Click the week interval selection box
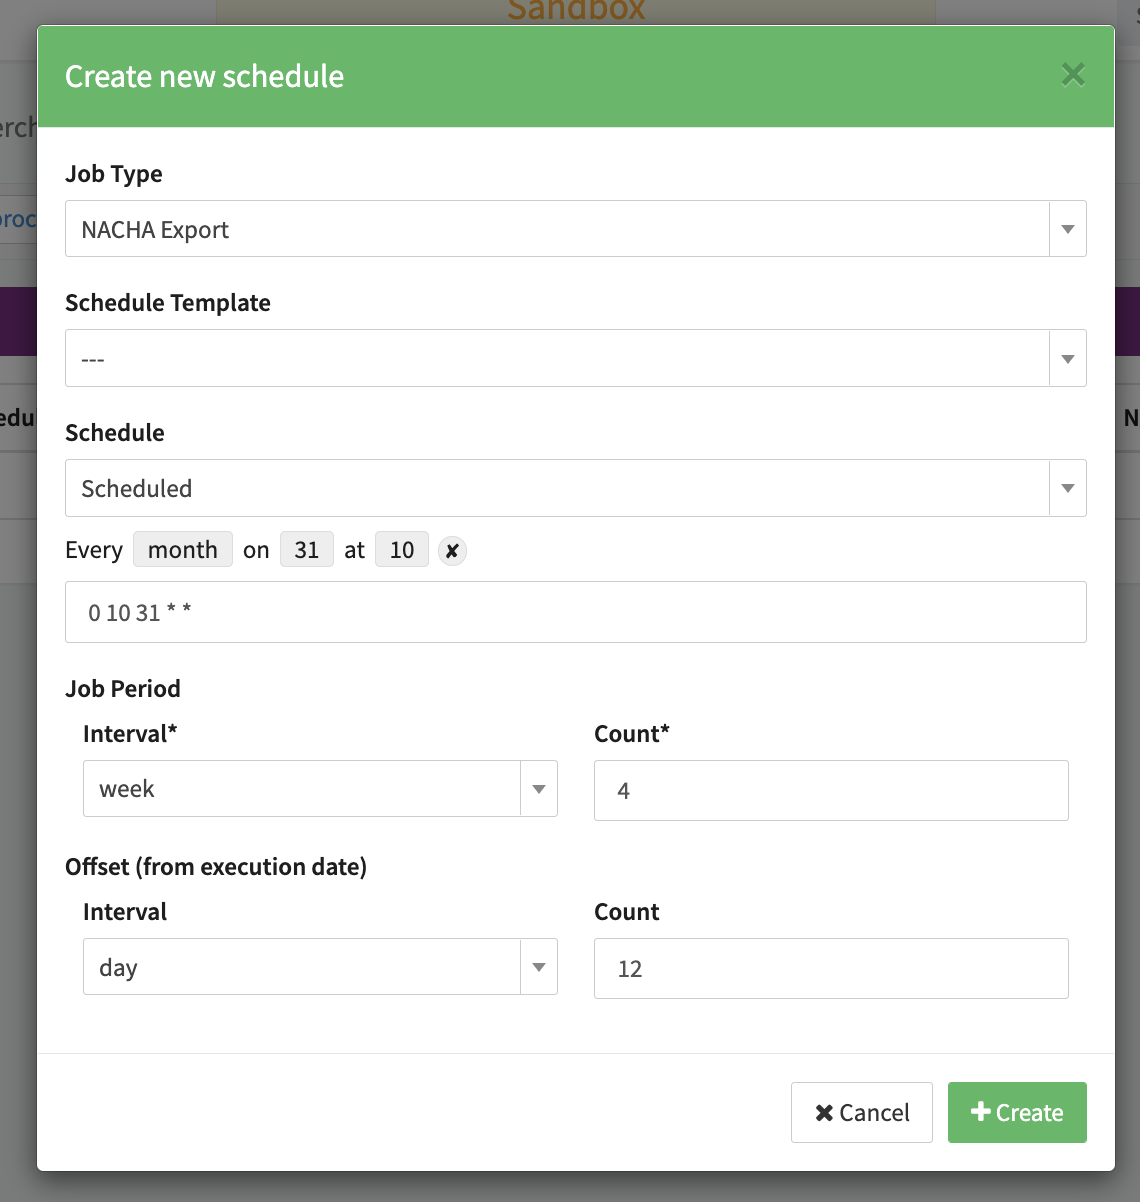This screenshot has width=1140, height=1202. pos(301,789)
